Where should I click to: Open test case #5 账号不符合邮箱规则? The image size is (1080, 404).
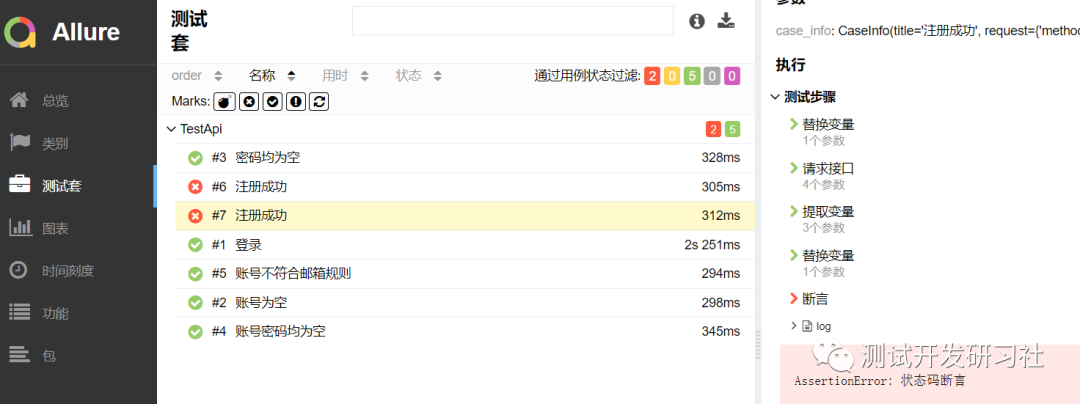pos(465,274)
